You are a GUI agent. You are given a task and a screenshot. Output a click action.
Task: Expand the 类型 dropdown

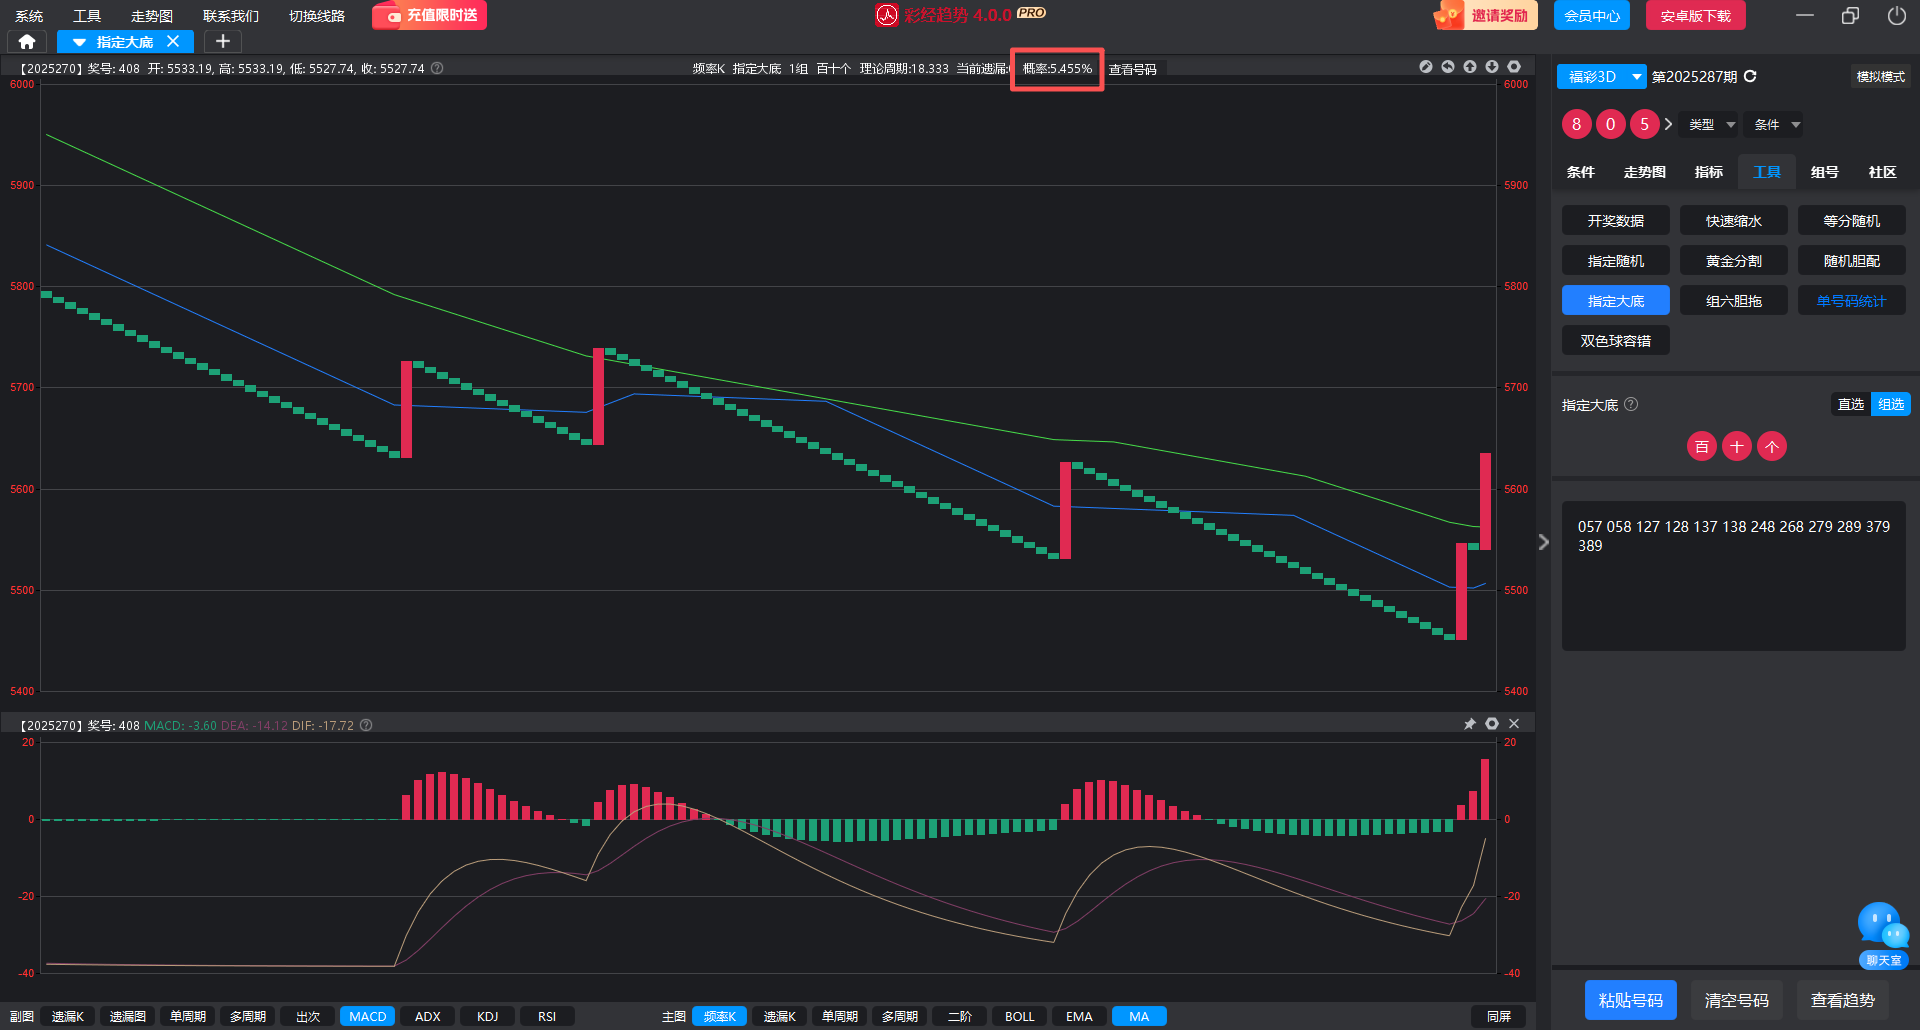tap(1711, 125)
